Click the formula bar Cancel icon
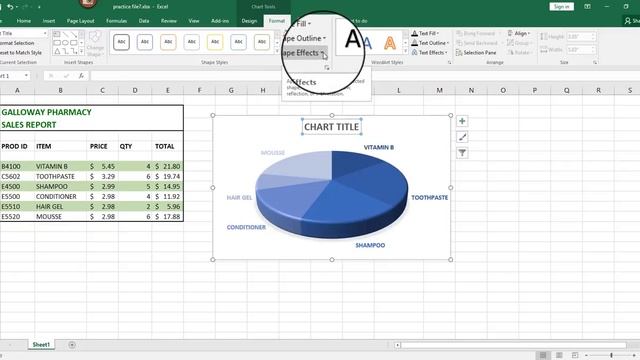The width and height of the screenshot is (640, 360). (51, 76)
